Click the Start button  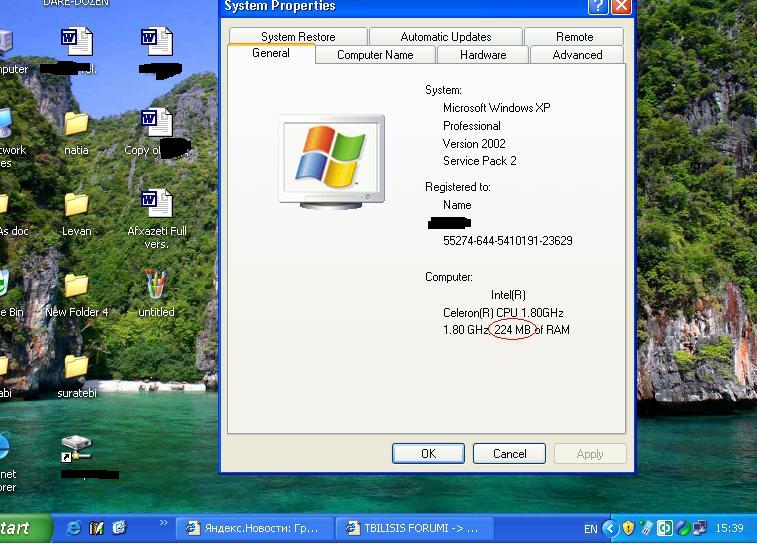coord(22,528)
